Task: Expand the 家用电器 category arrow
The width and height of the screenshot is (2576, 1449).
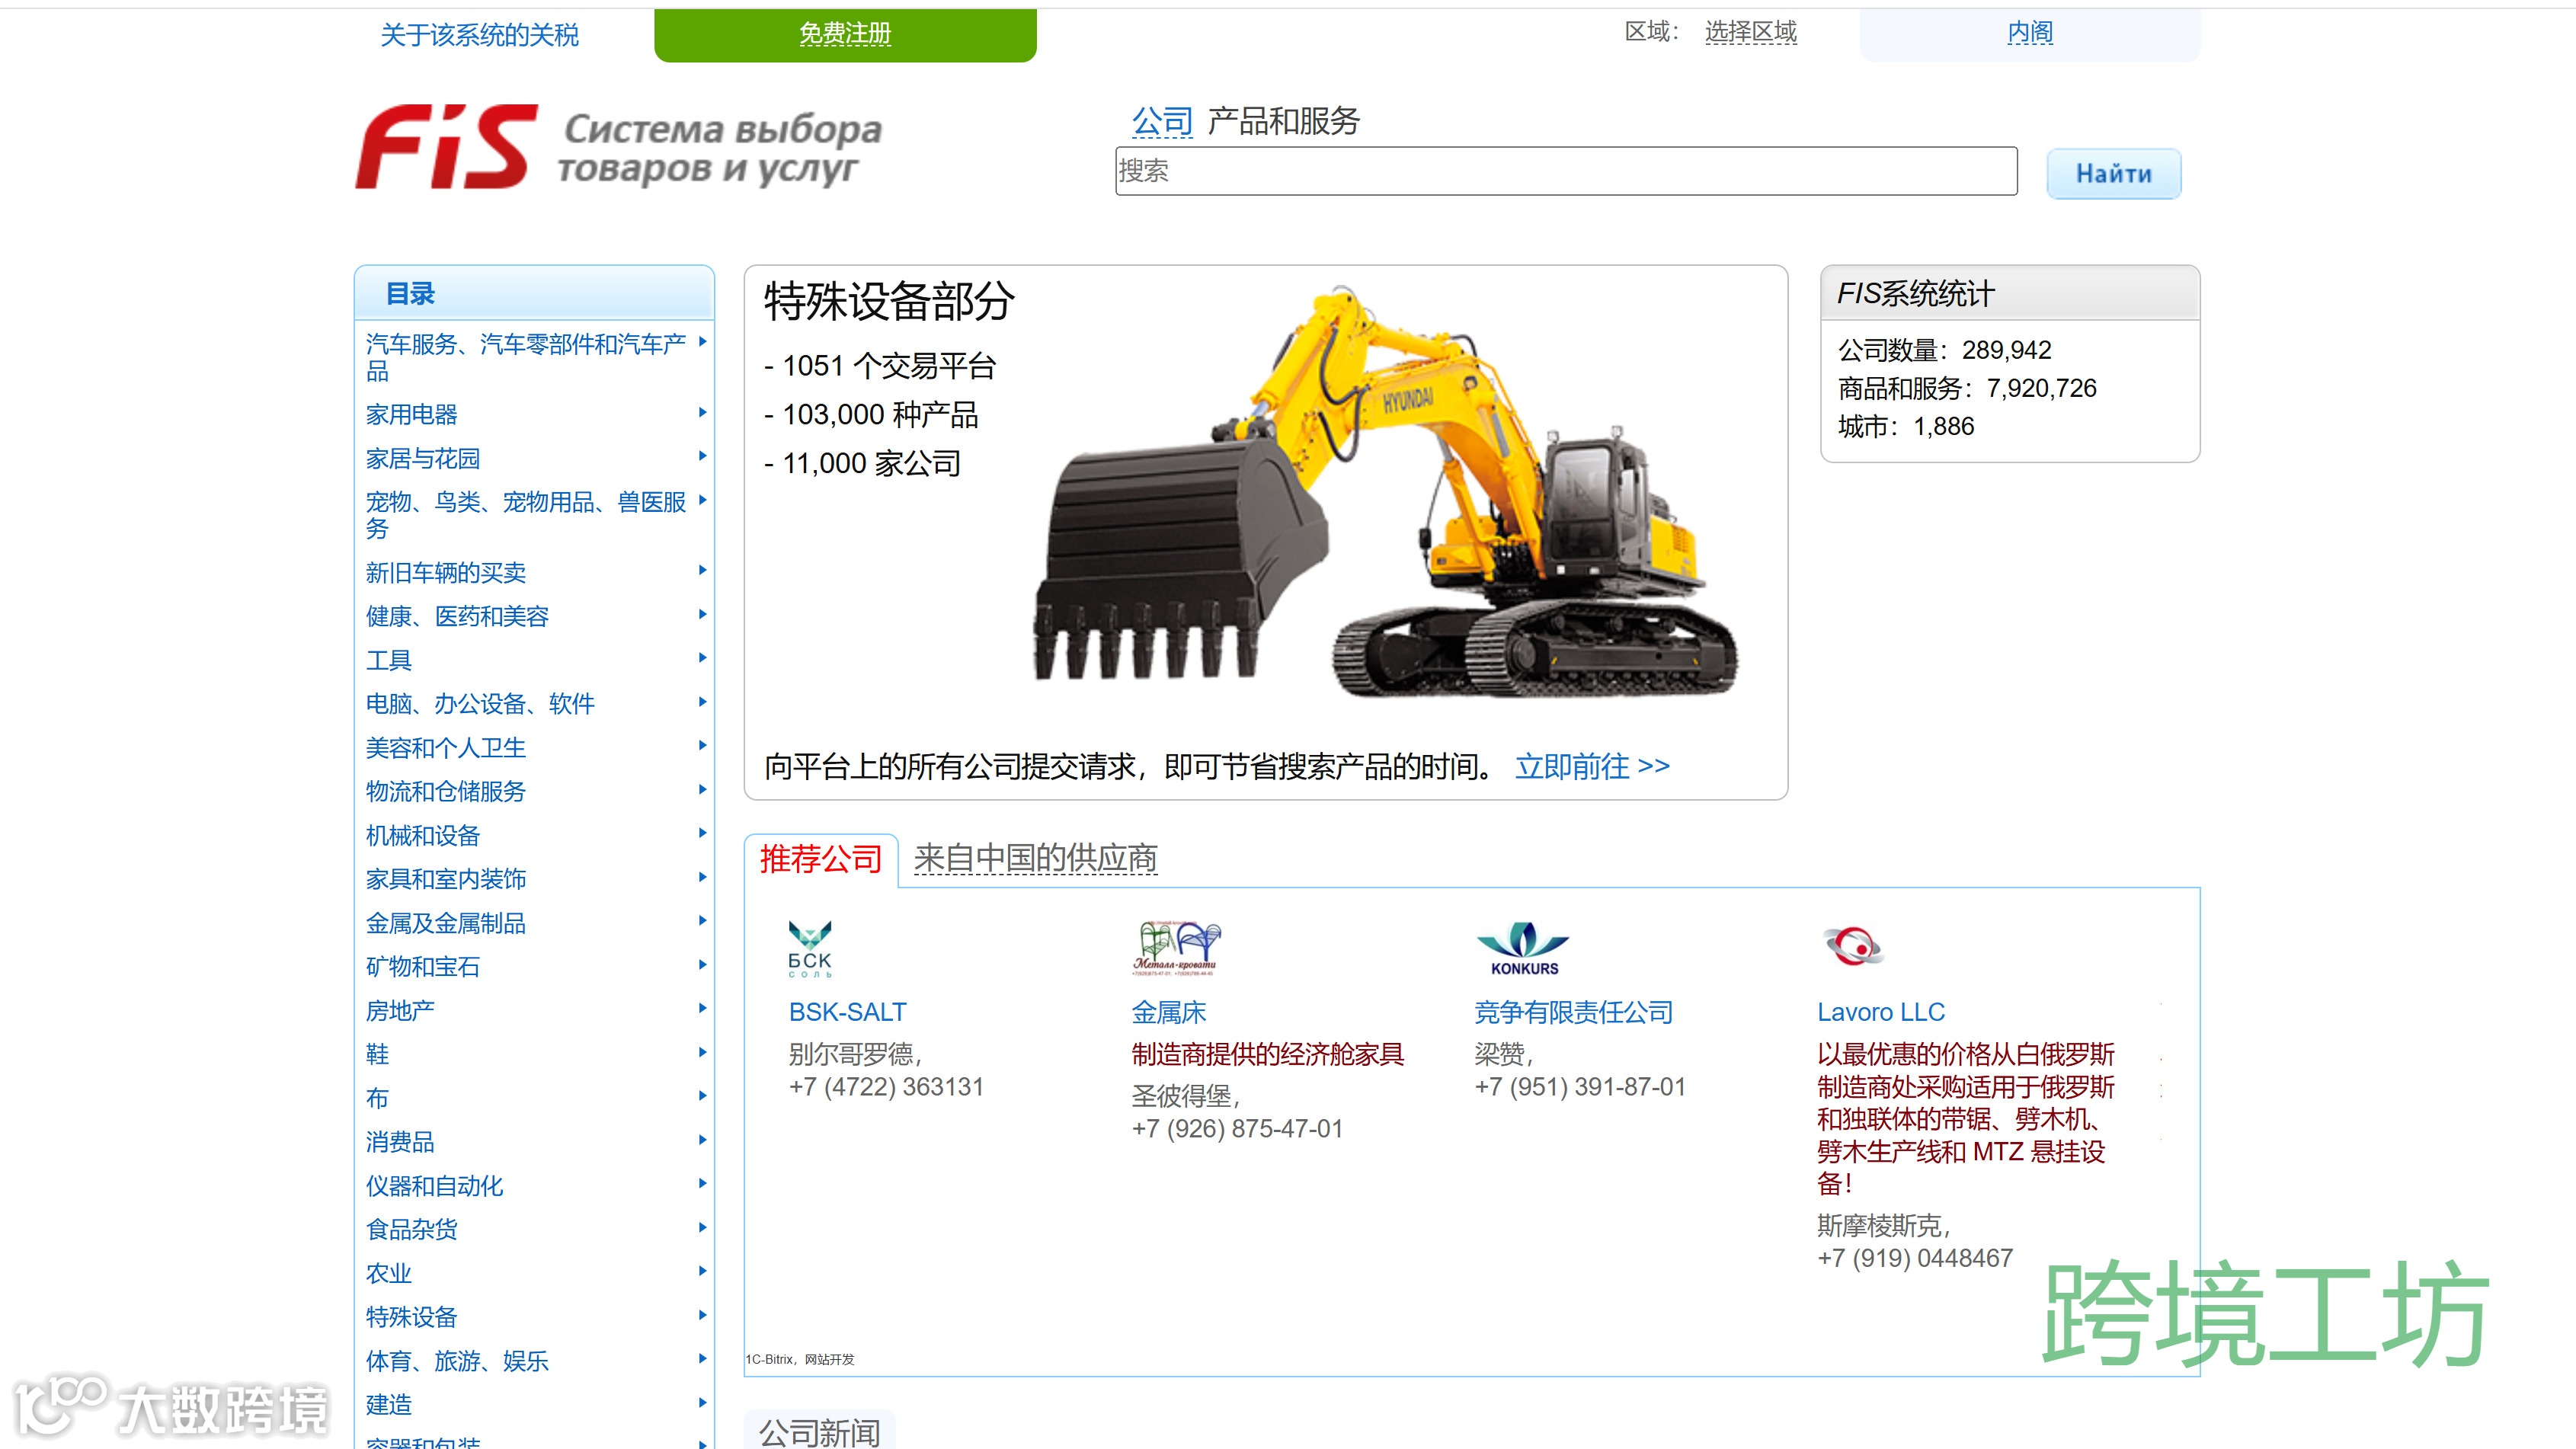Action: pyautogui.click(x=703, y=412)
